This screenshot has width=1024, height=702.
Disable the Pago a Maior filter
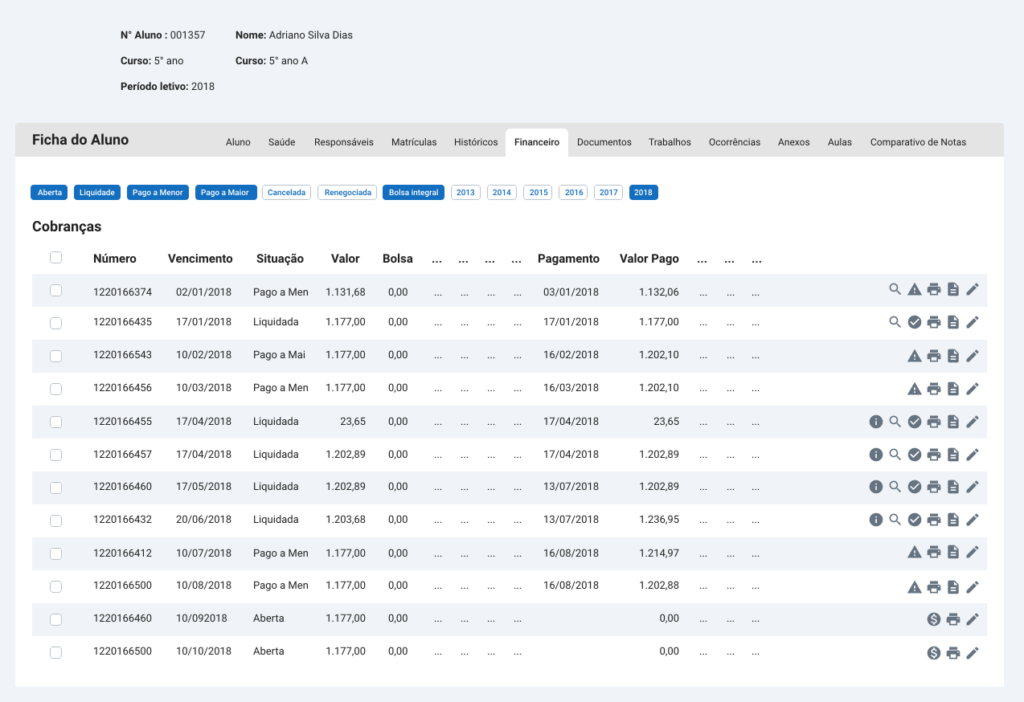[x=225, y=193]
